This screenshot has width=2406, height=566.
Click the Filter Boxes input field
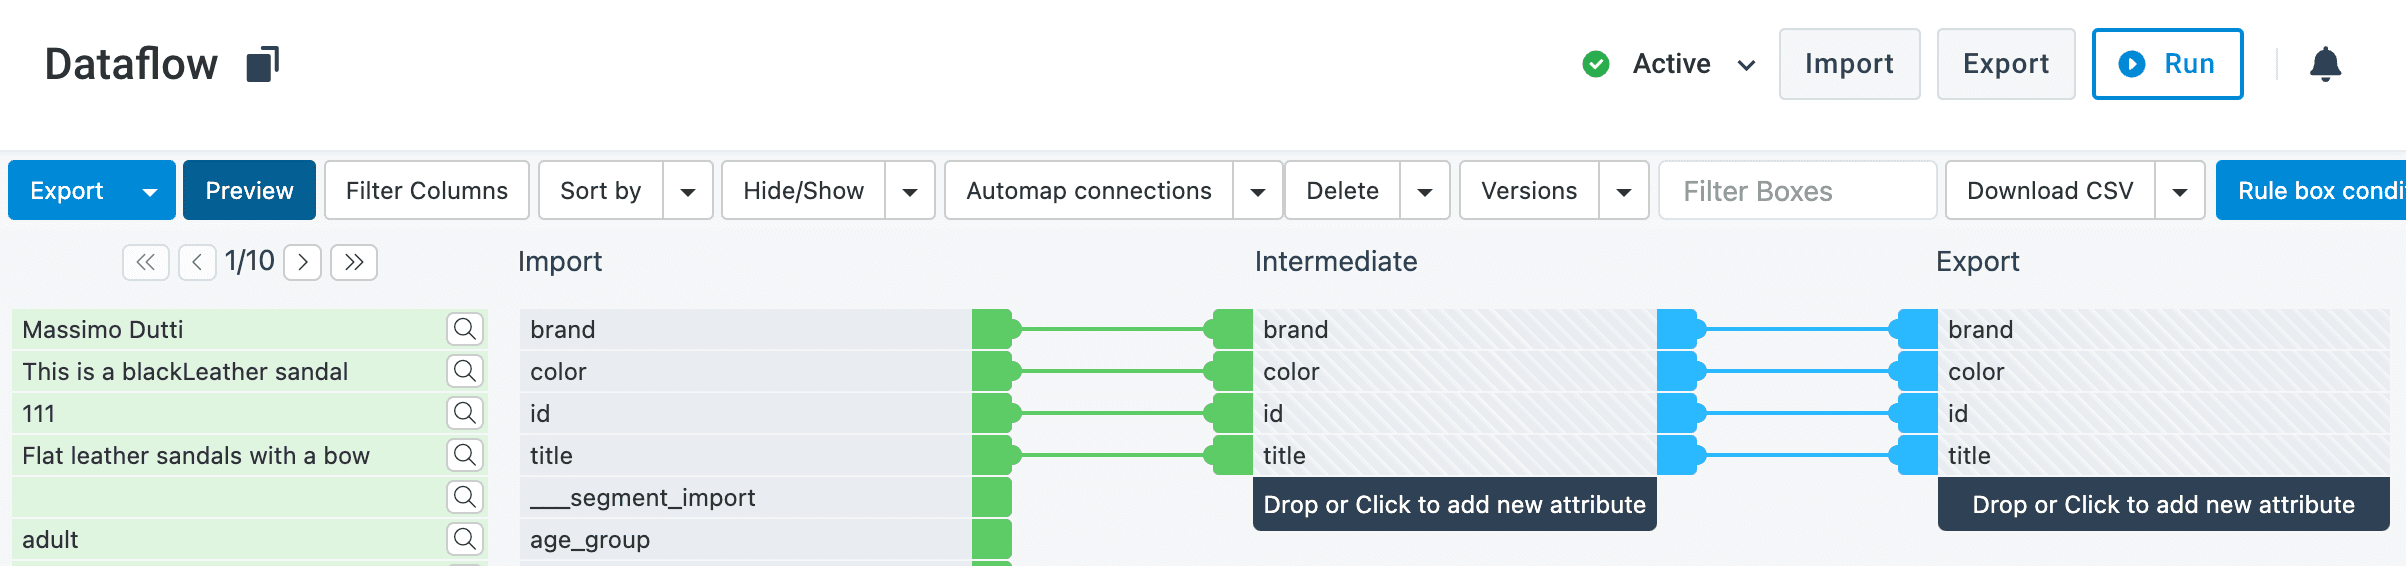pyautogui.click(x=1797, y=191)
